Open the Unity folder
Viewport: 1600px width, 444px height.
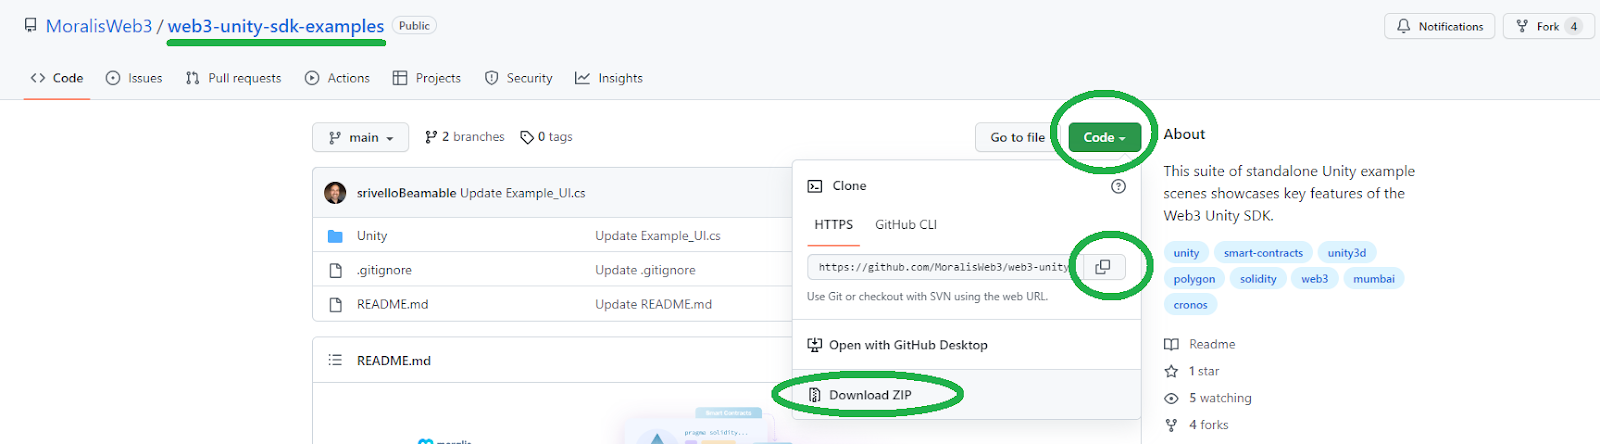(372, 236)
